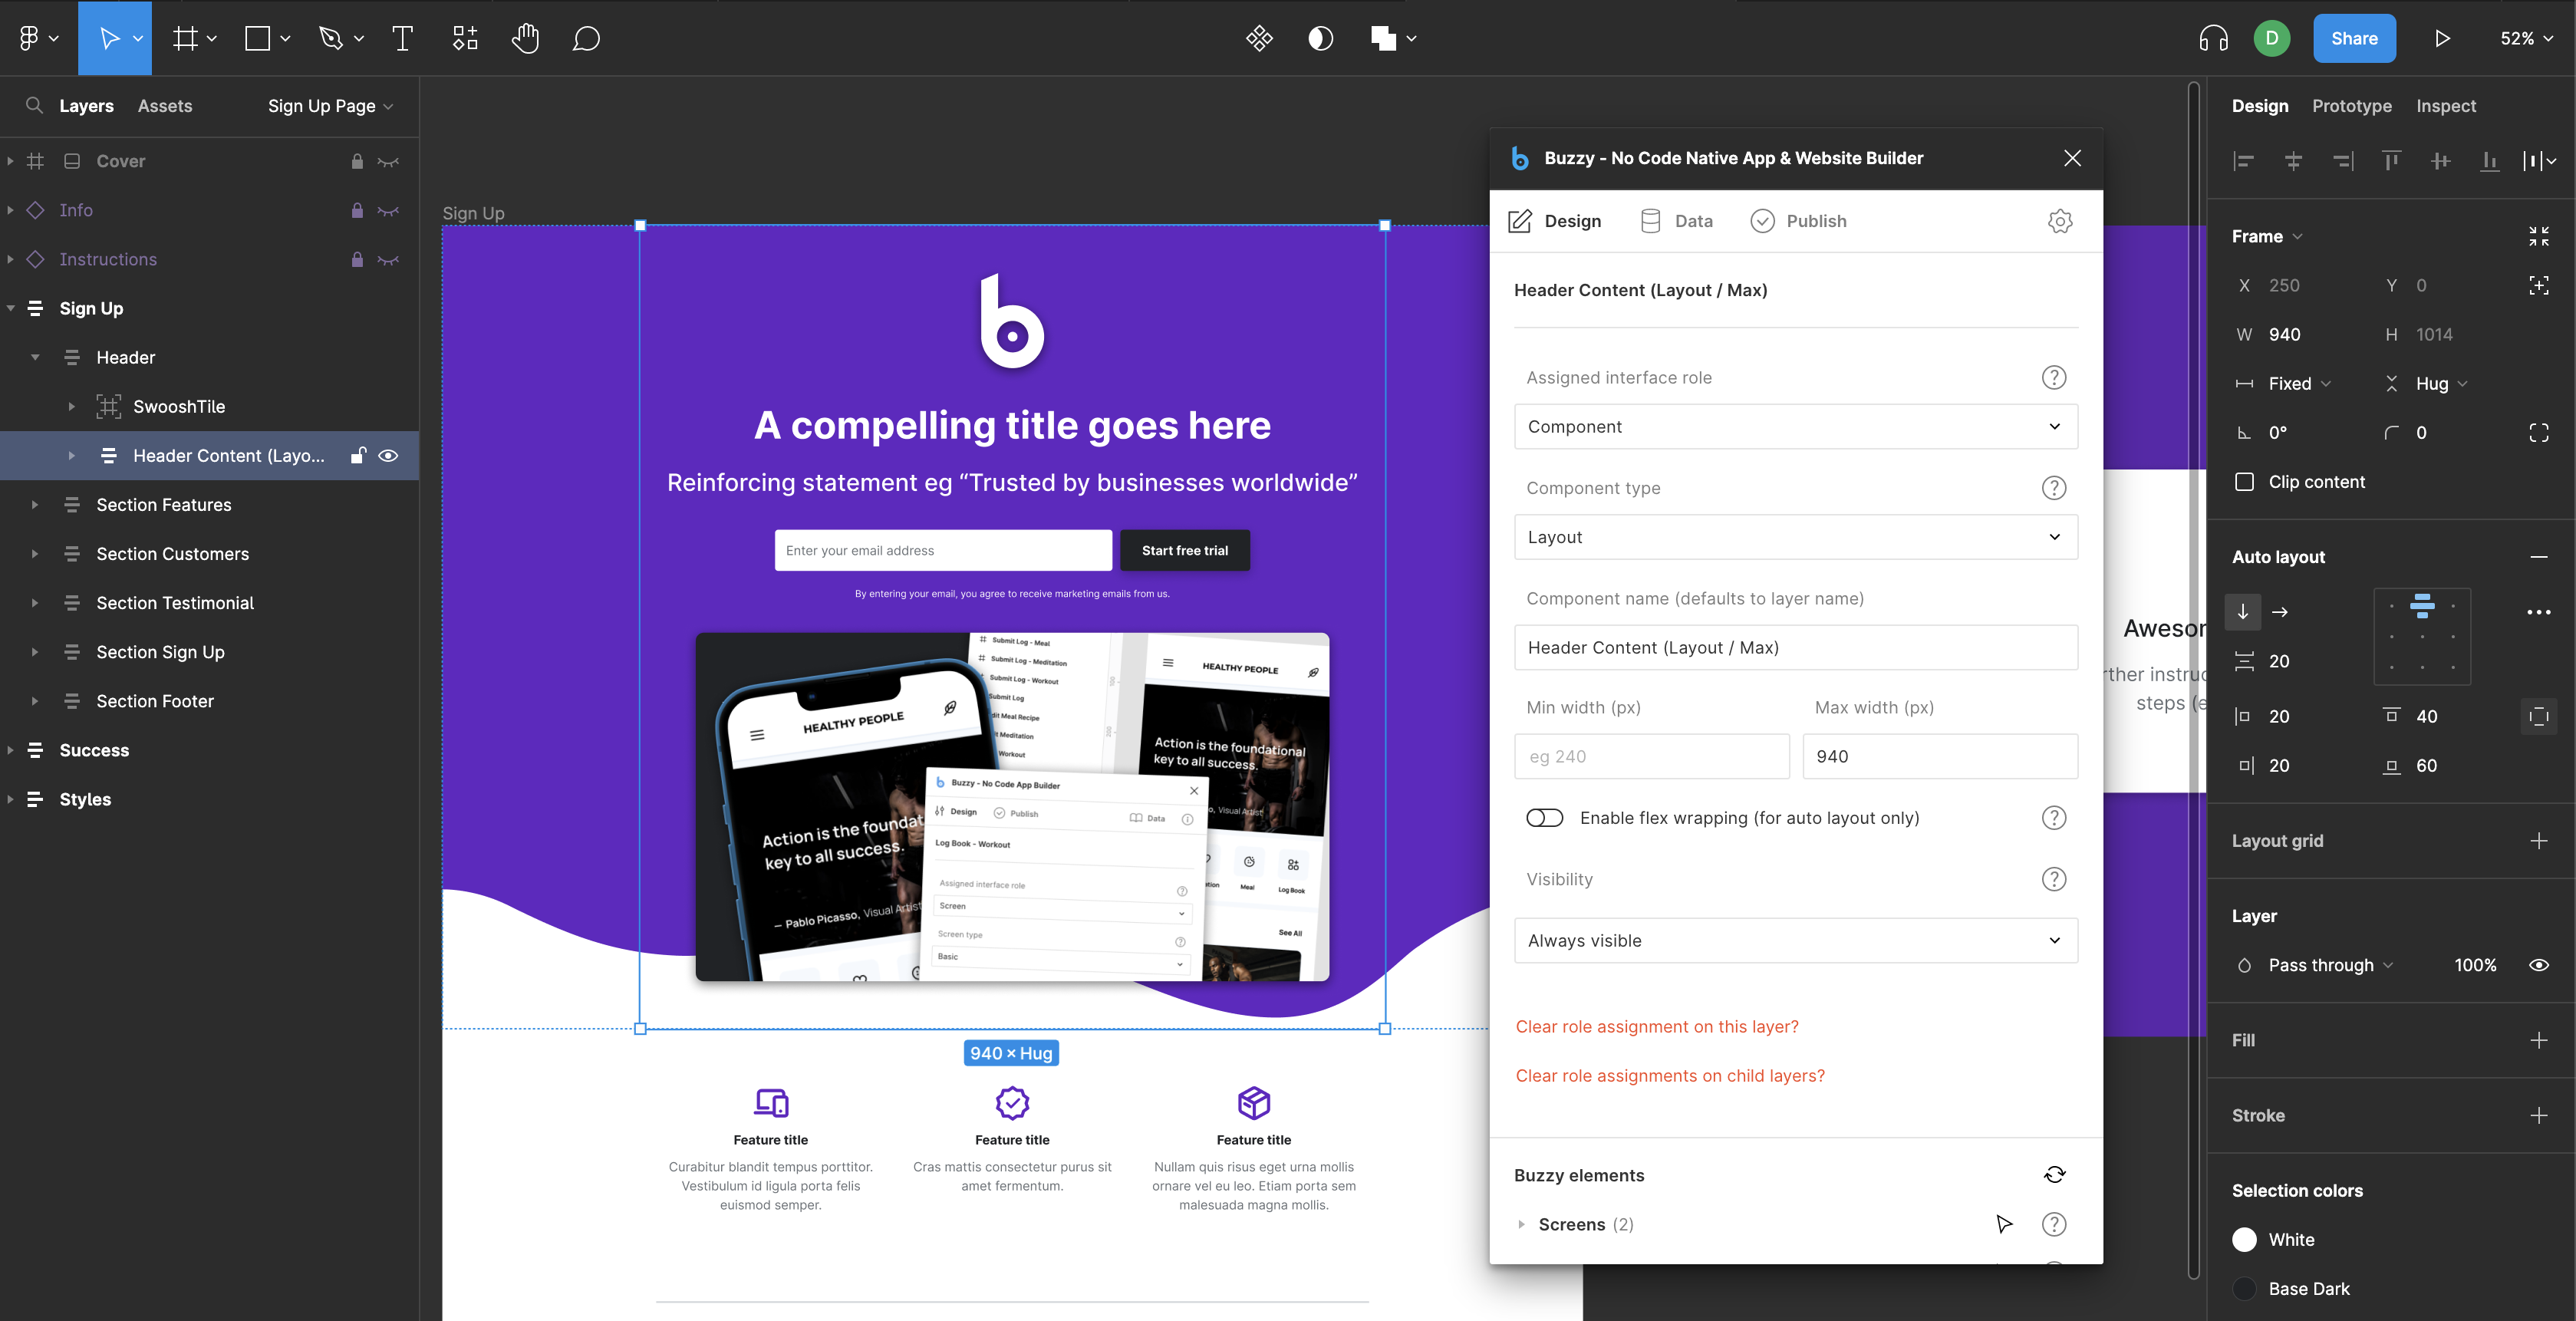This screenshot has width=2576, height=1321.
Task: Click the Present play button
Action: coord(2441,38)
